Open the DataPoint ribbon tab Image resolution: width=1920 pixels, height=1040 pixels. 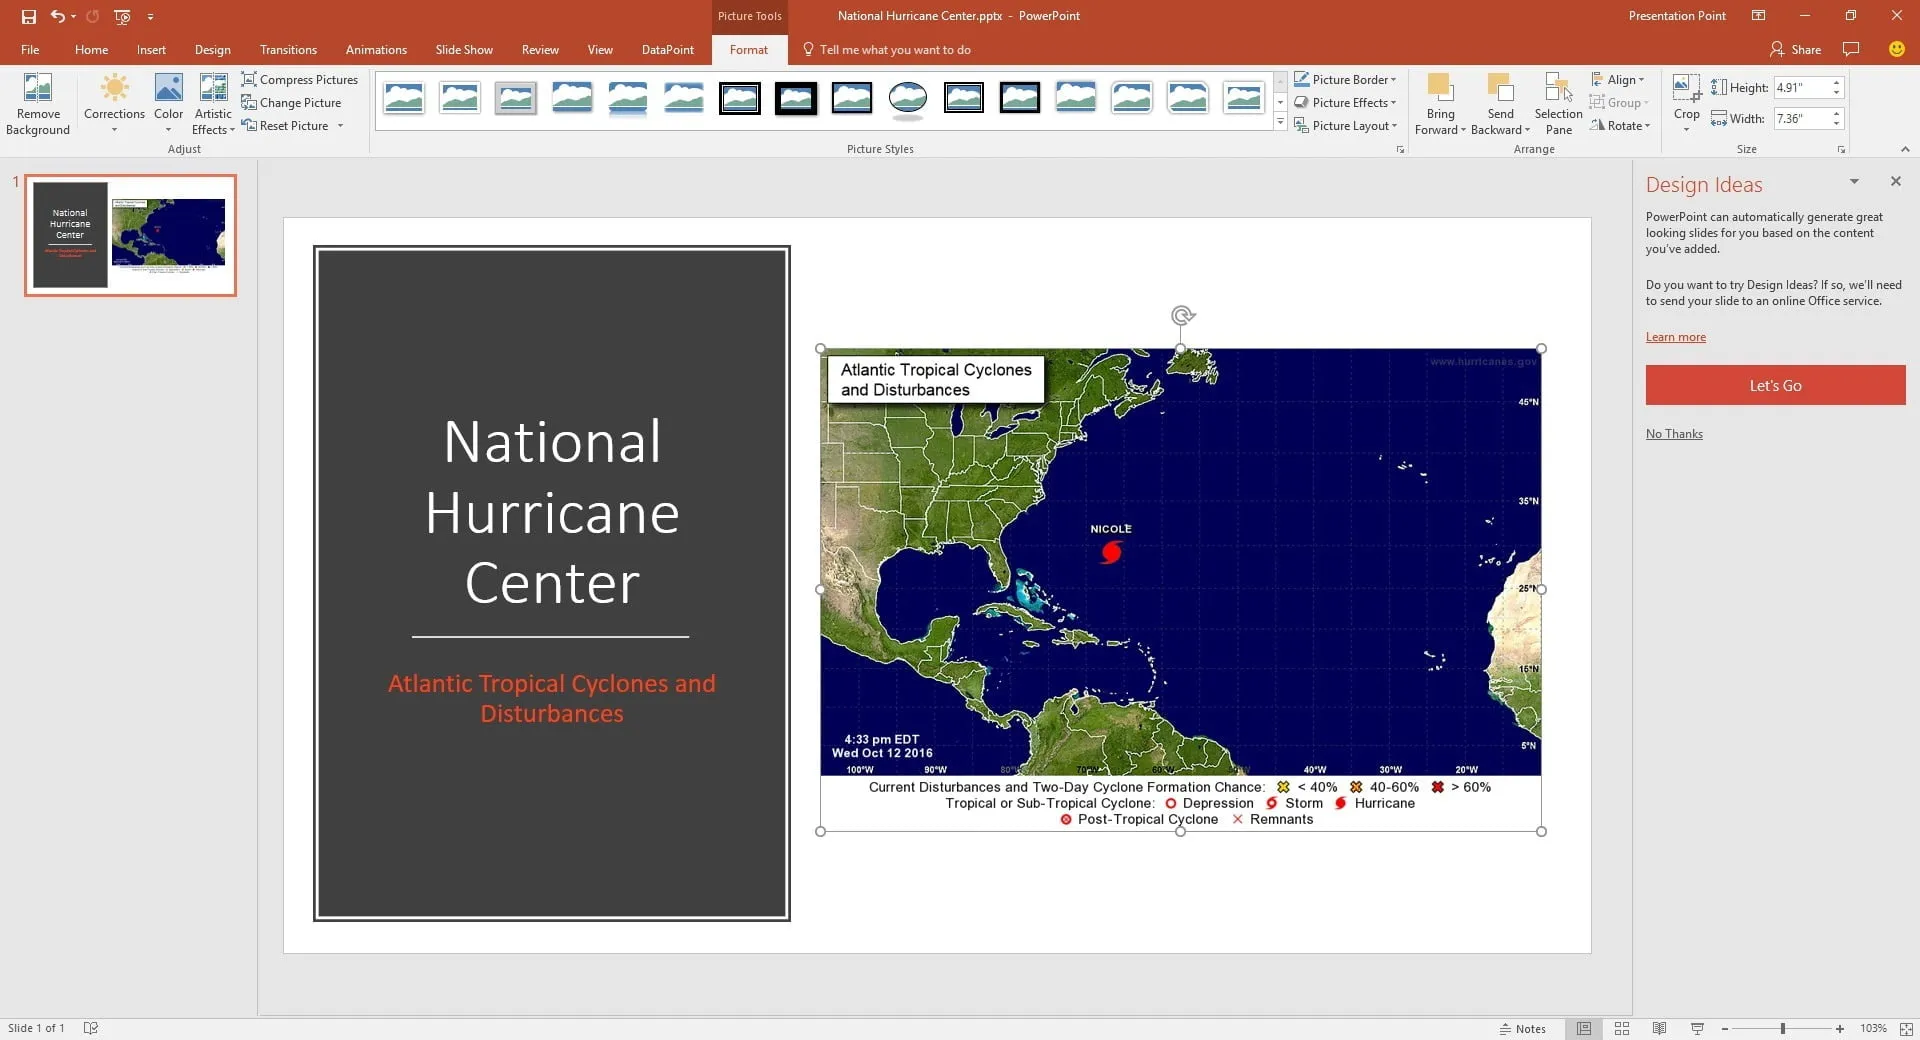(666, 49)
